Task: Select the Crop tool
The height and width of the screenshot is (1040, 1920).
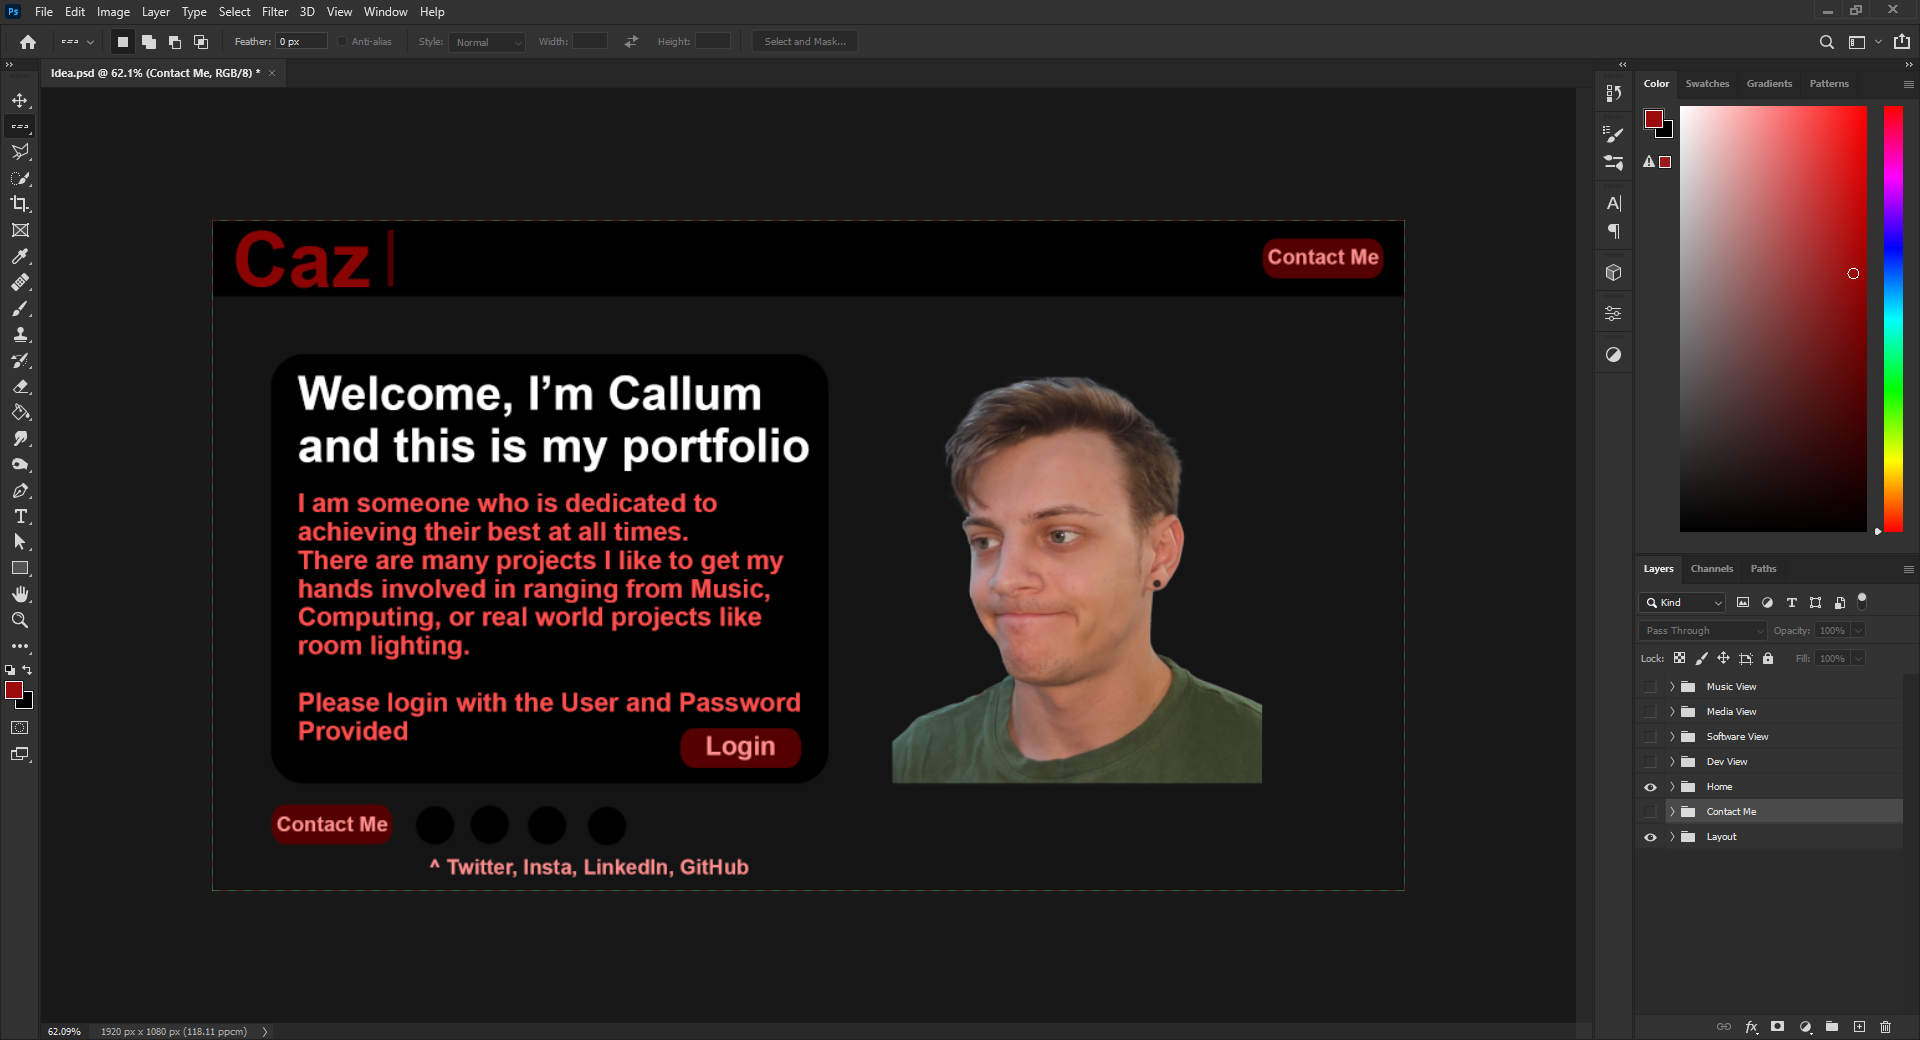Action: tap(20, 204)
